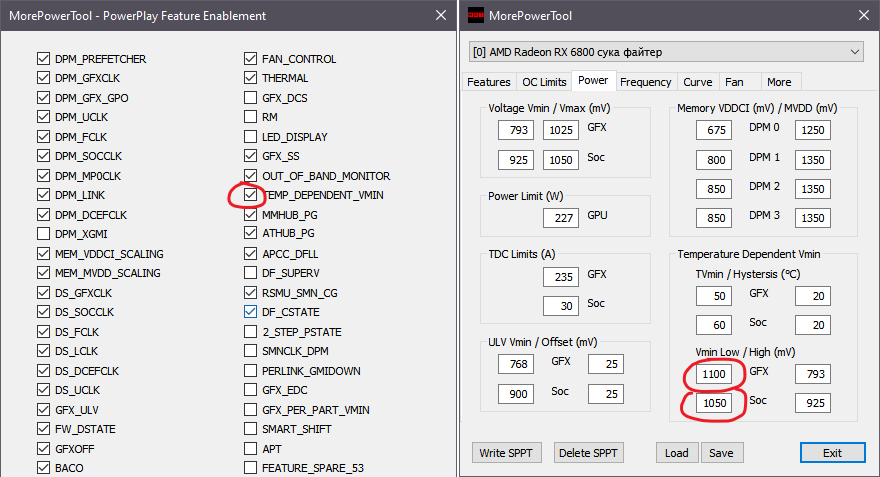Image resolution: width=880 pixels, height=477 pixels.
Task: Click the Load button
Action: 676,453
